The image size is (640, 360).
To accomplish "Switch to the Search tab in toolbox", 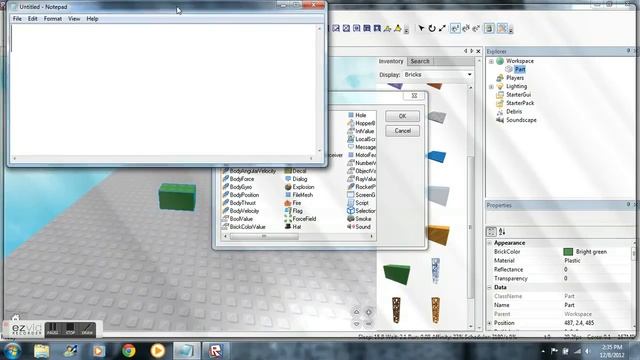I will [420, 61].
